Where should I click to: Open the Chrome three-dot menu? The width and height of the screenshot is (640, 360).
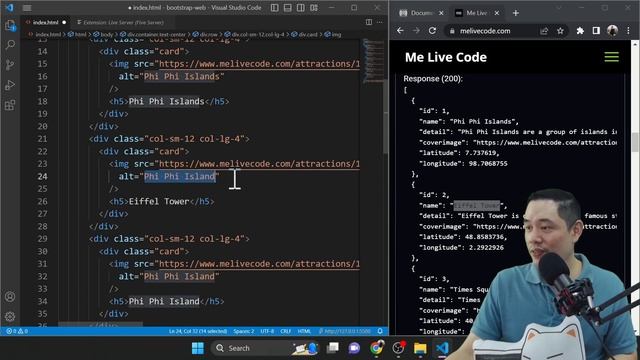click(x=629, y=31)
